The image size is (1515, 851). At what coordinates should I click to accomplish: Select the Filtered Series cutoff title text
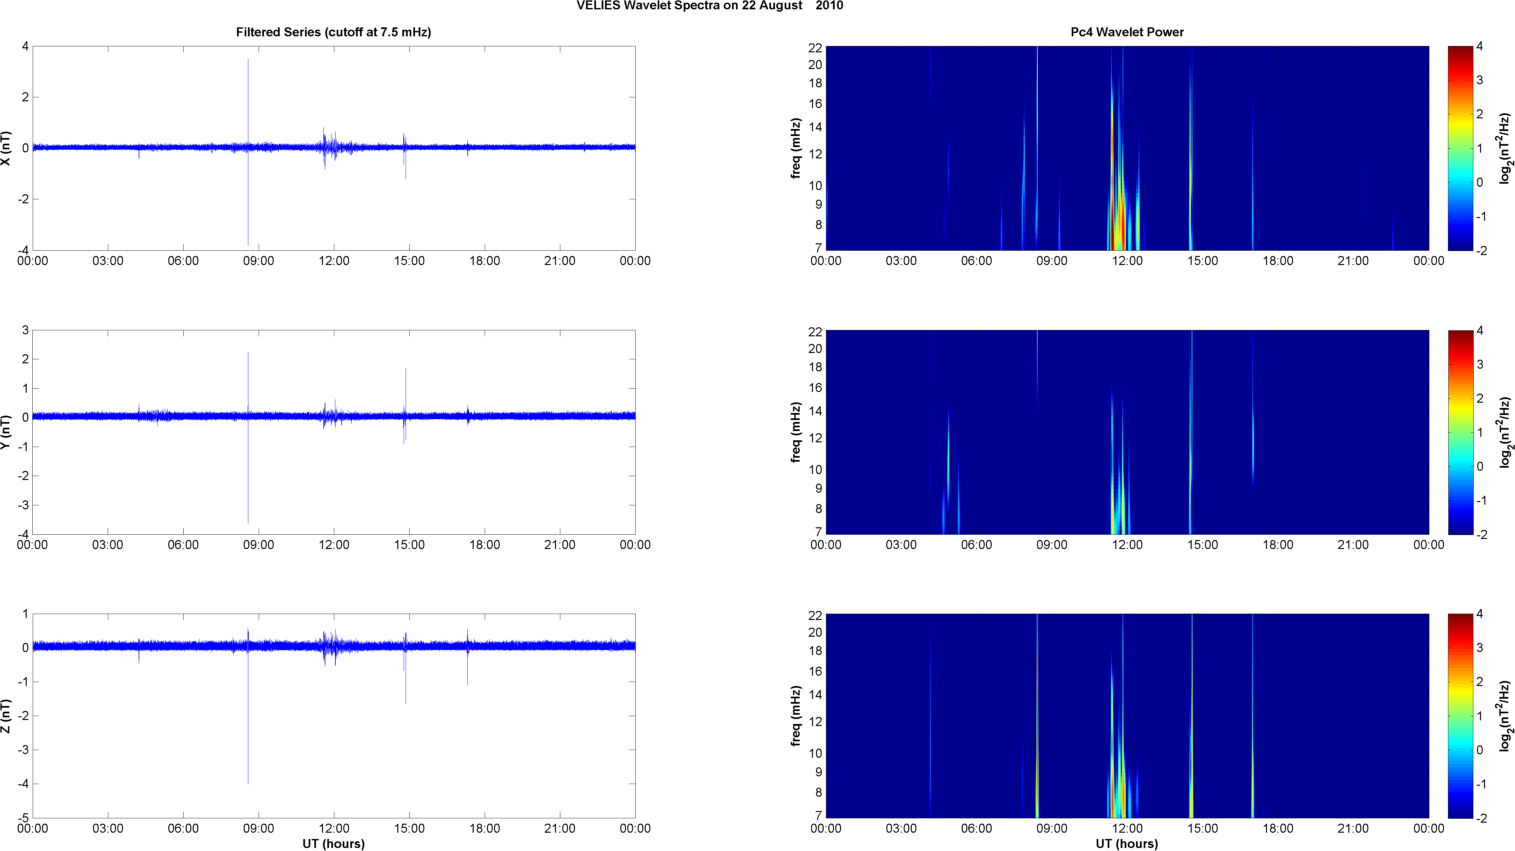333,32
